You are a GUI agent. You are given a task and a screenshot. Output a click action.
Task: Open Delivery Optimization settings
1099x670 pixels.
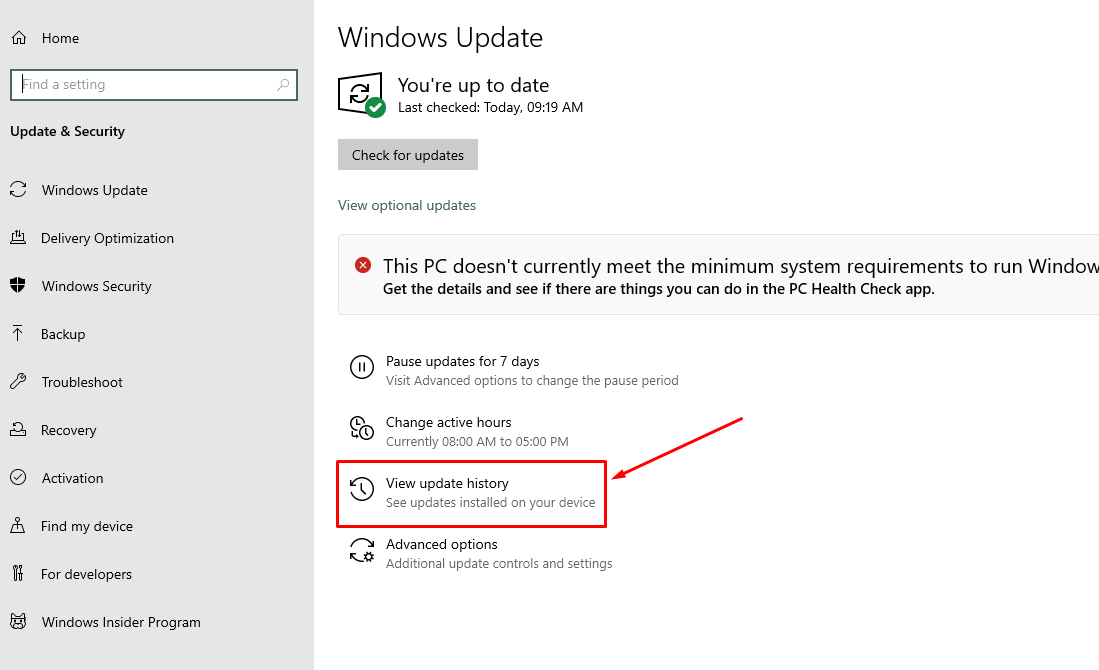tap(107, 238)
